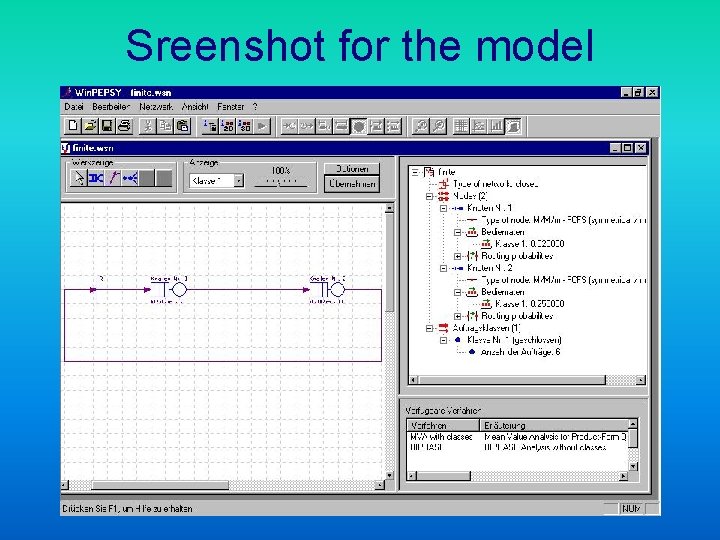
Task: Open the ? help menu
Action: pyautogui.click(x=255, y=107)
